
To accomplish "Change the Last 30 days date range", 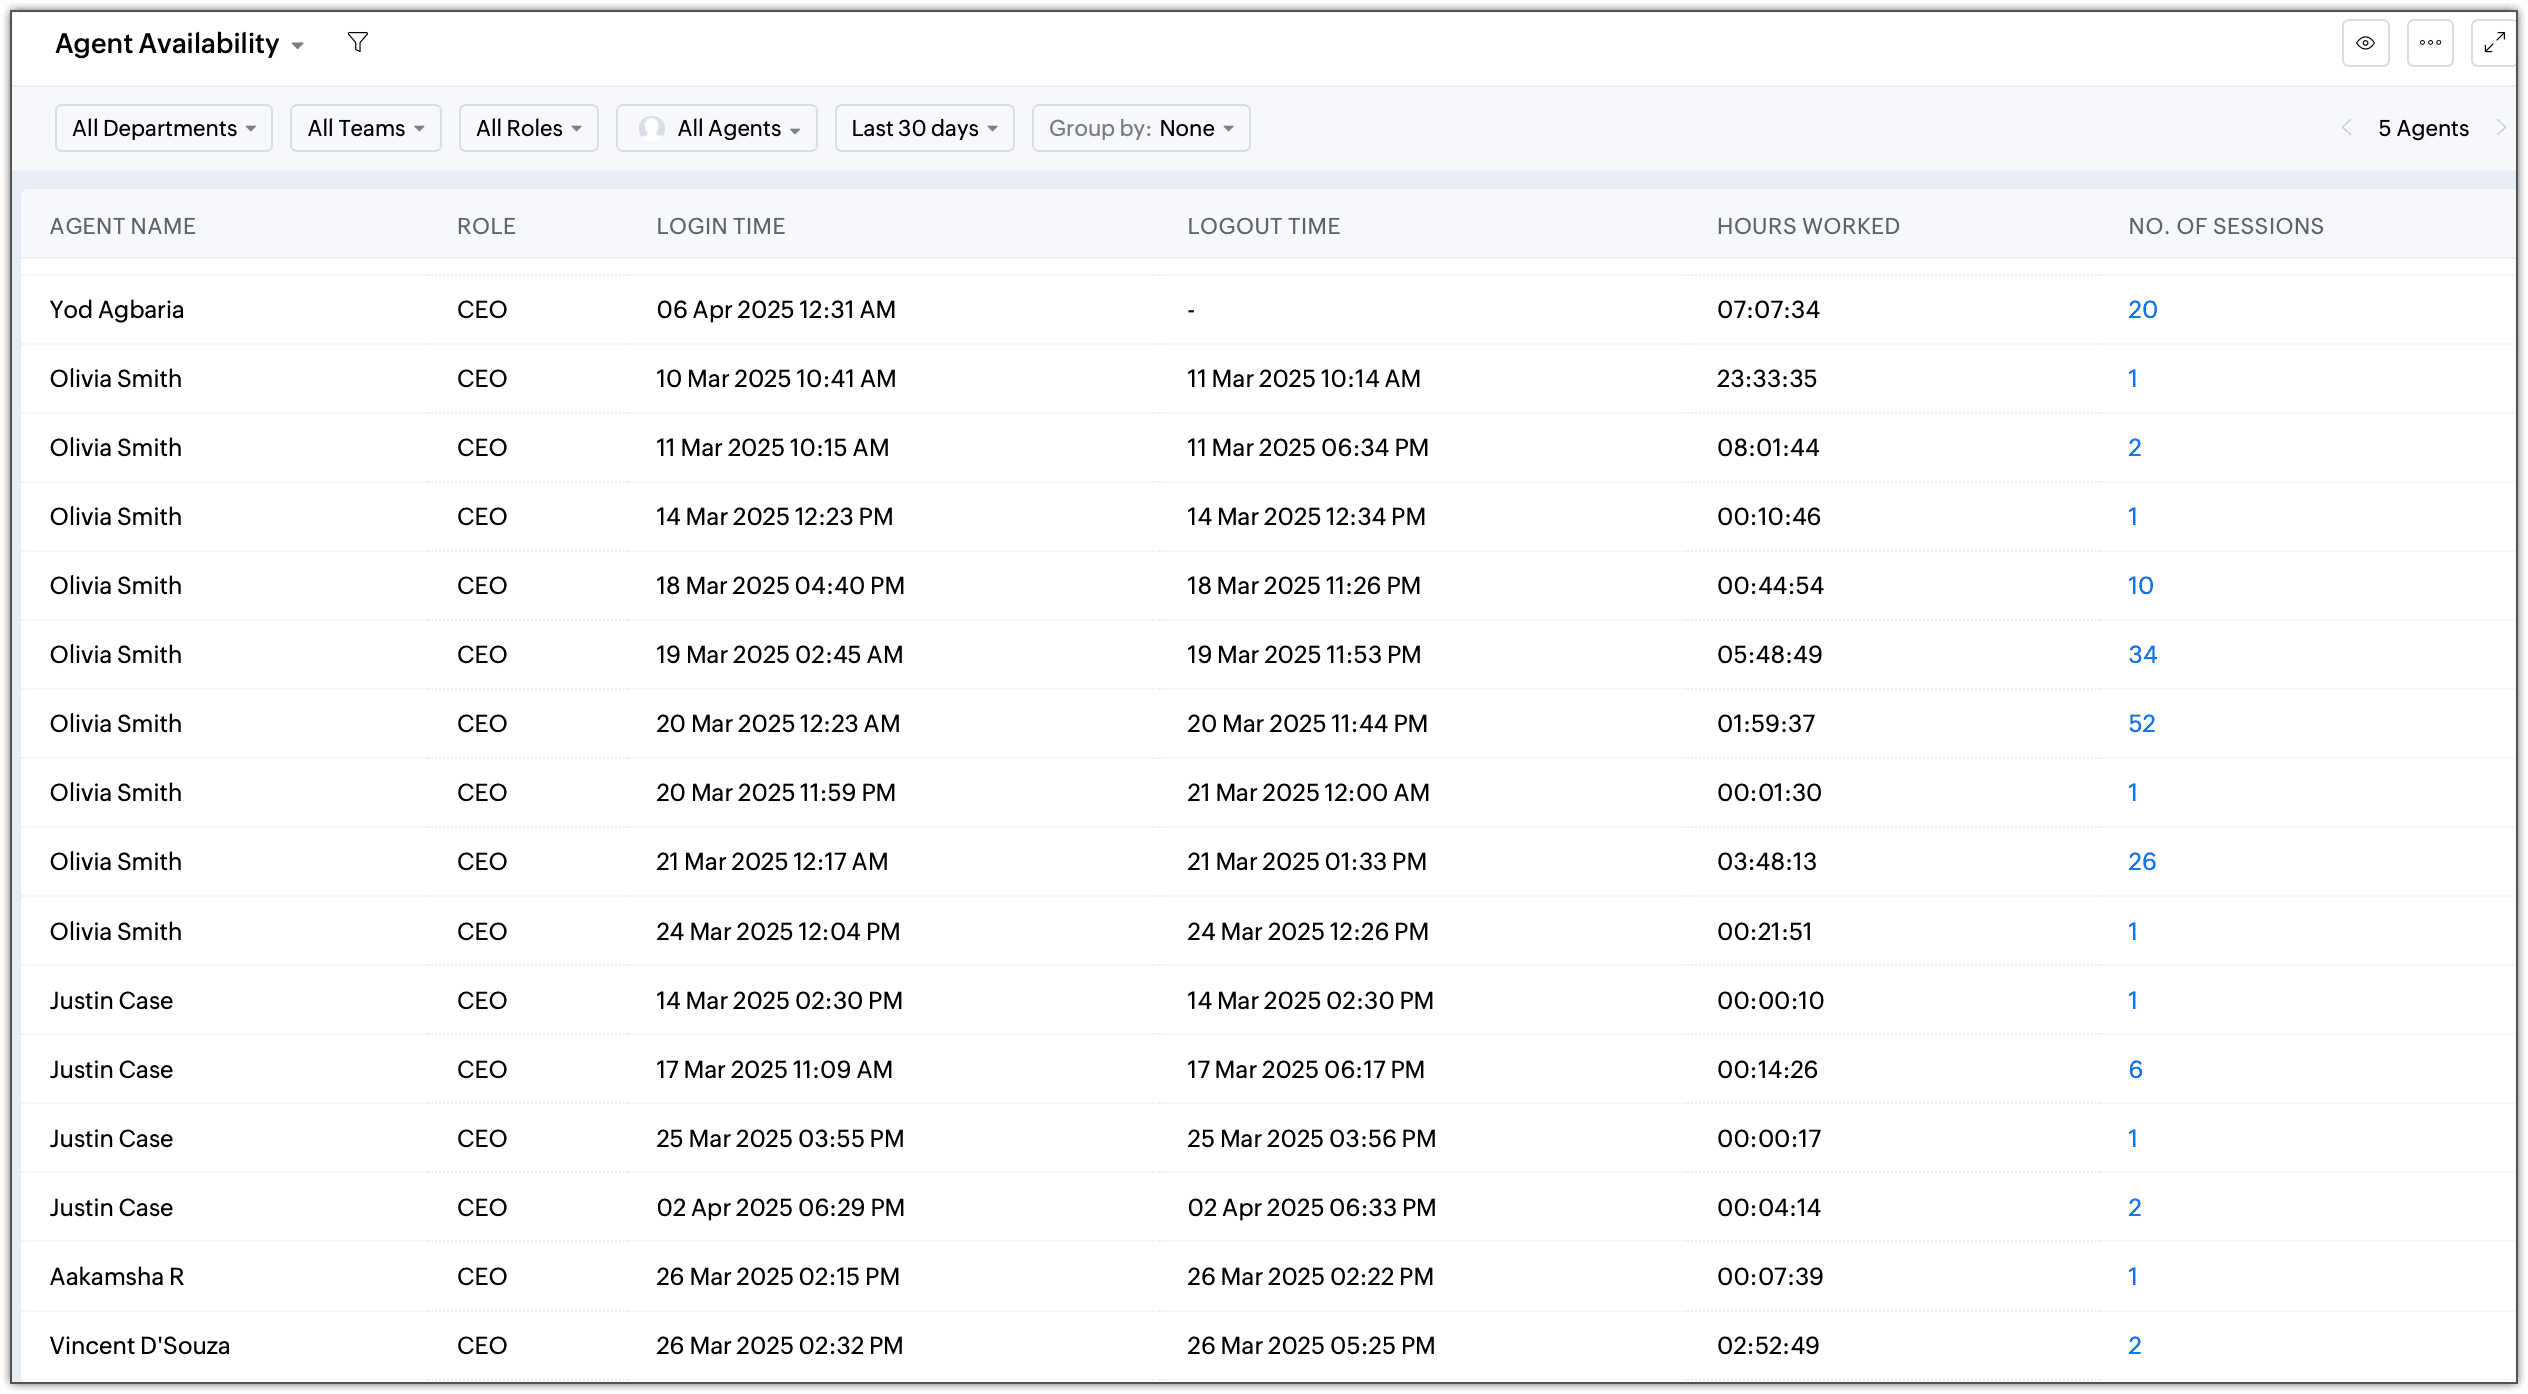I will (x=924, y=128).
